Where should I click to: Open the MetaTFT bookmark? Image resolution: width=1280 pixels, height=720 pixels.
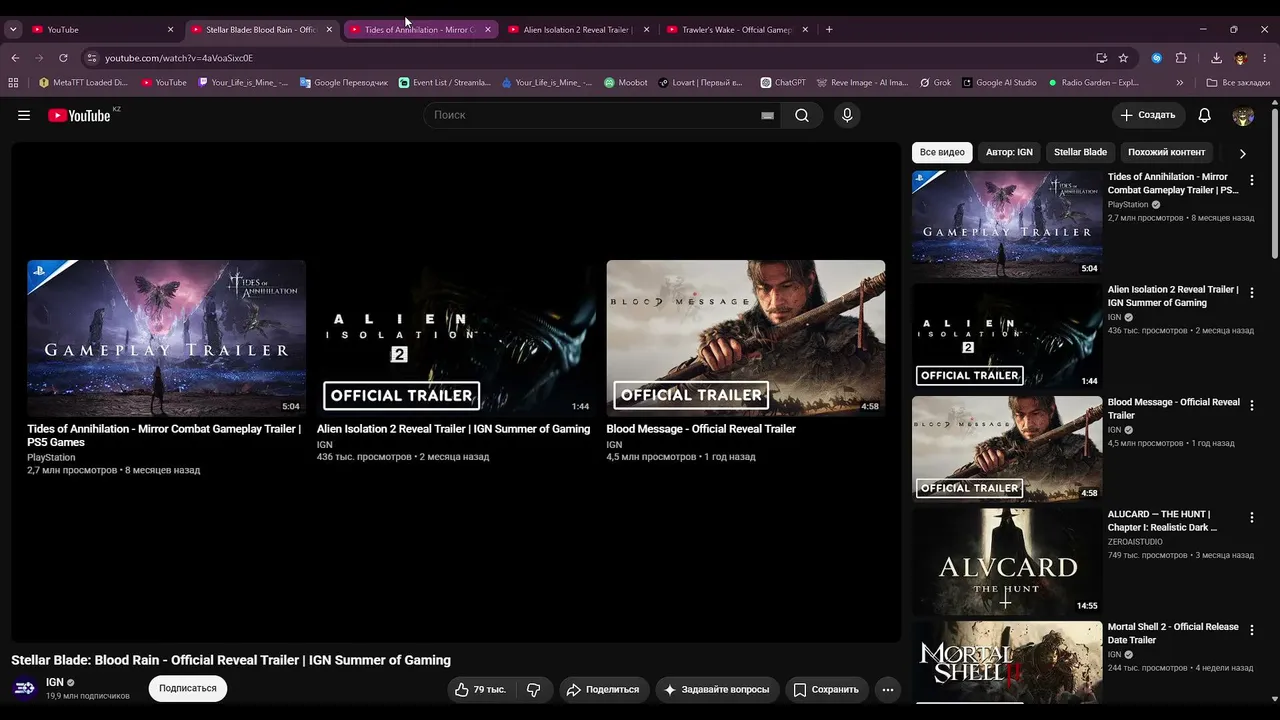(83, 83)
